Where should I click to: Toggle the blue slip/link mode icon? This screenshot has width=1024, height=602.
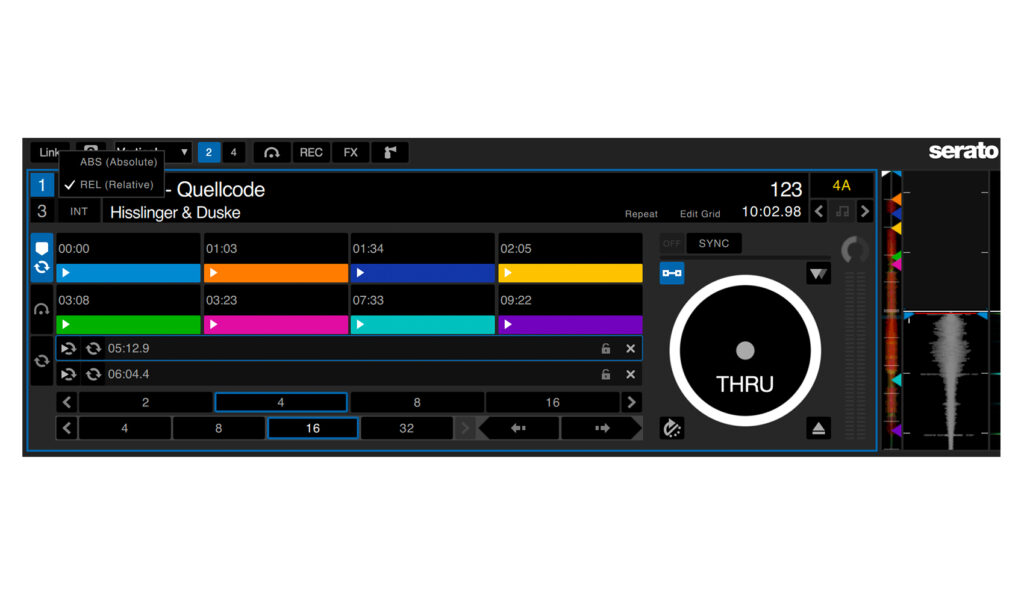click(672, 273)
